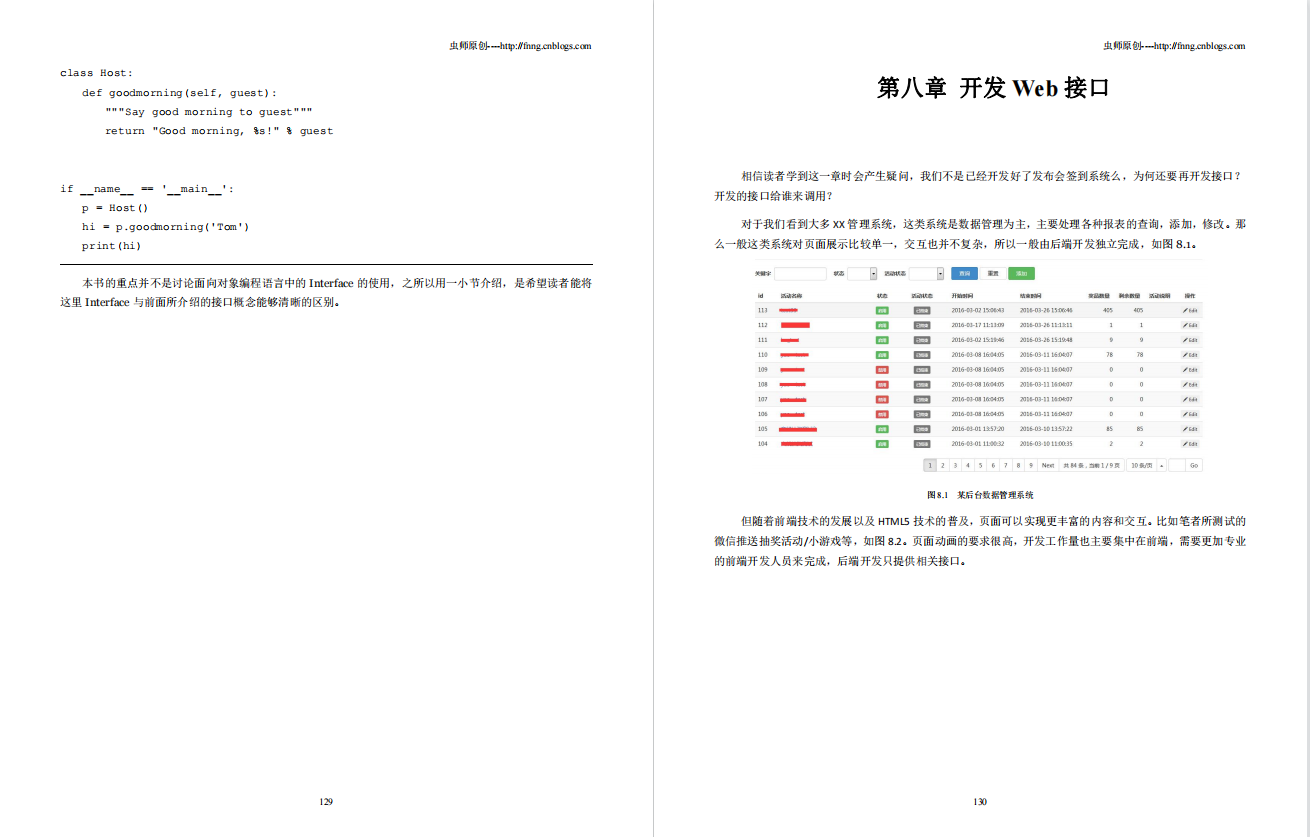Click the code line 'class Host:'
Image resolution: width=1310 pixels, height=837 pixels.
(x=97, y=73)
